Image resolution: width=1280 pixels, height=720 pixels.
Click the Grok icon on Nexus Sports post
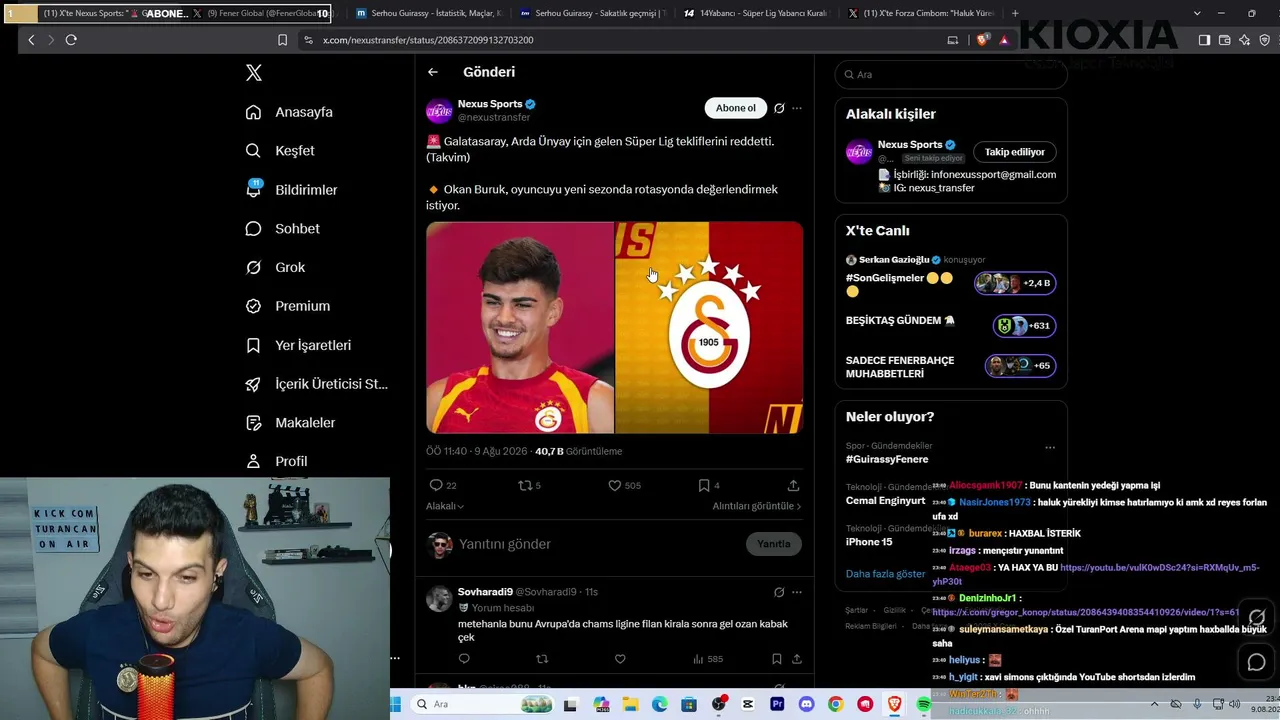pyautogui.click(x=779, y=108)
